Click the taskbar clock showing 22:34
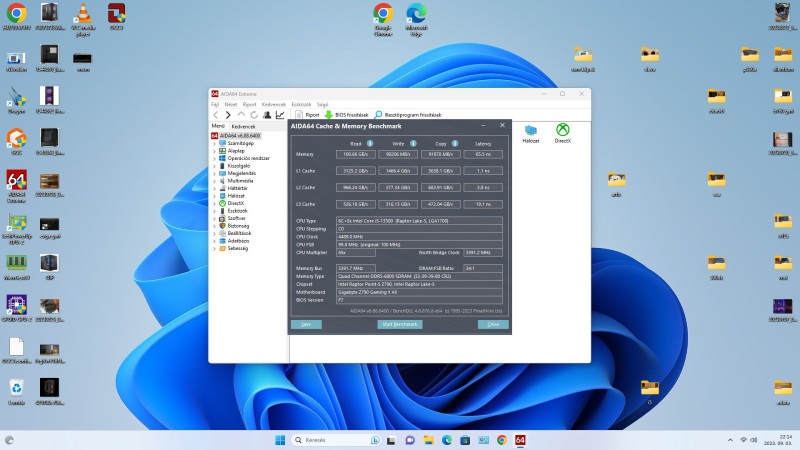800x450 pixels. coord(778,440)
